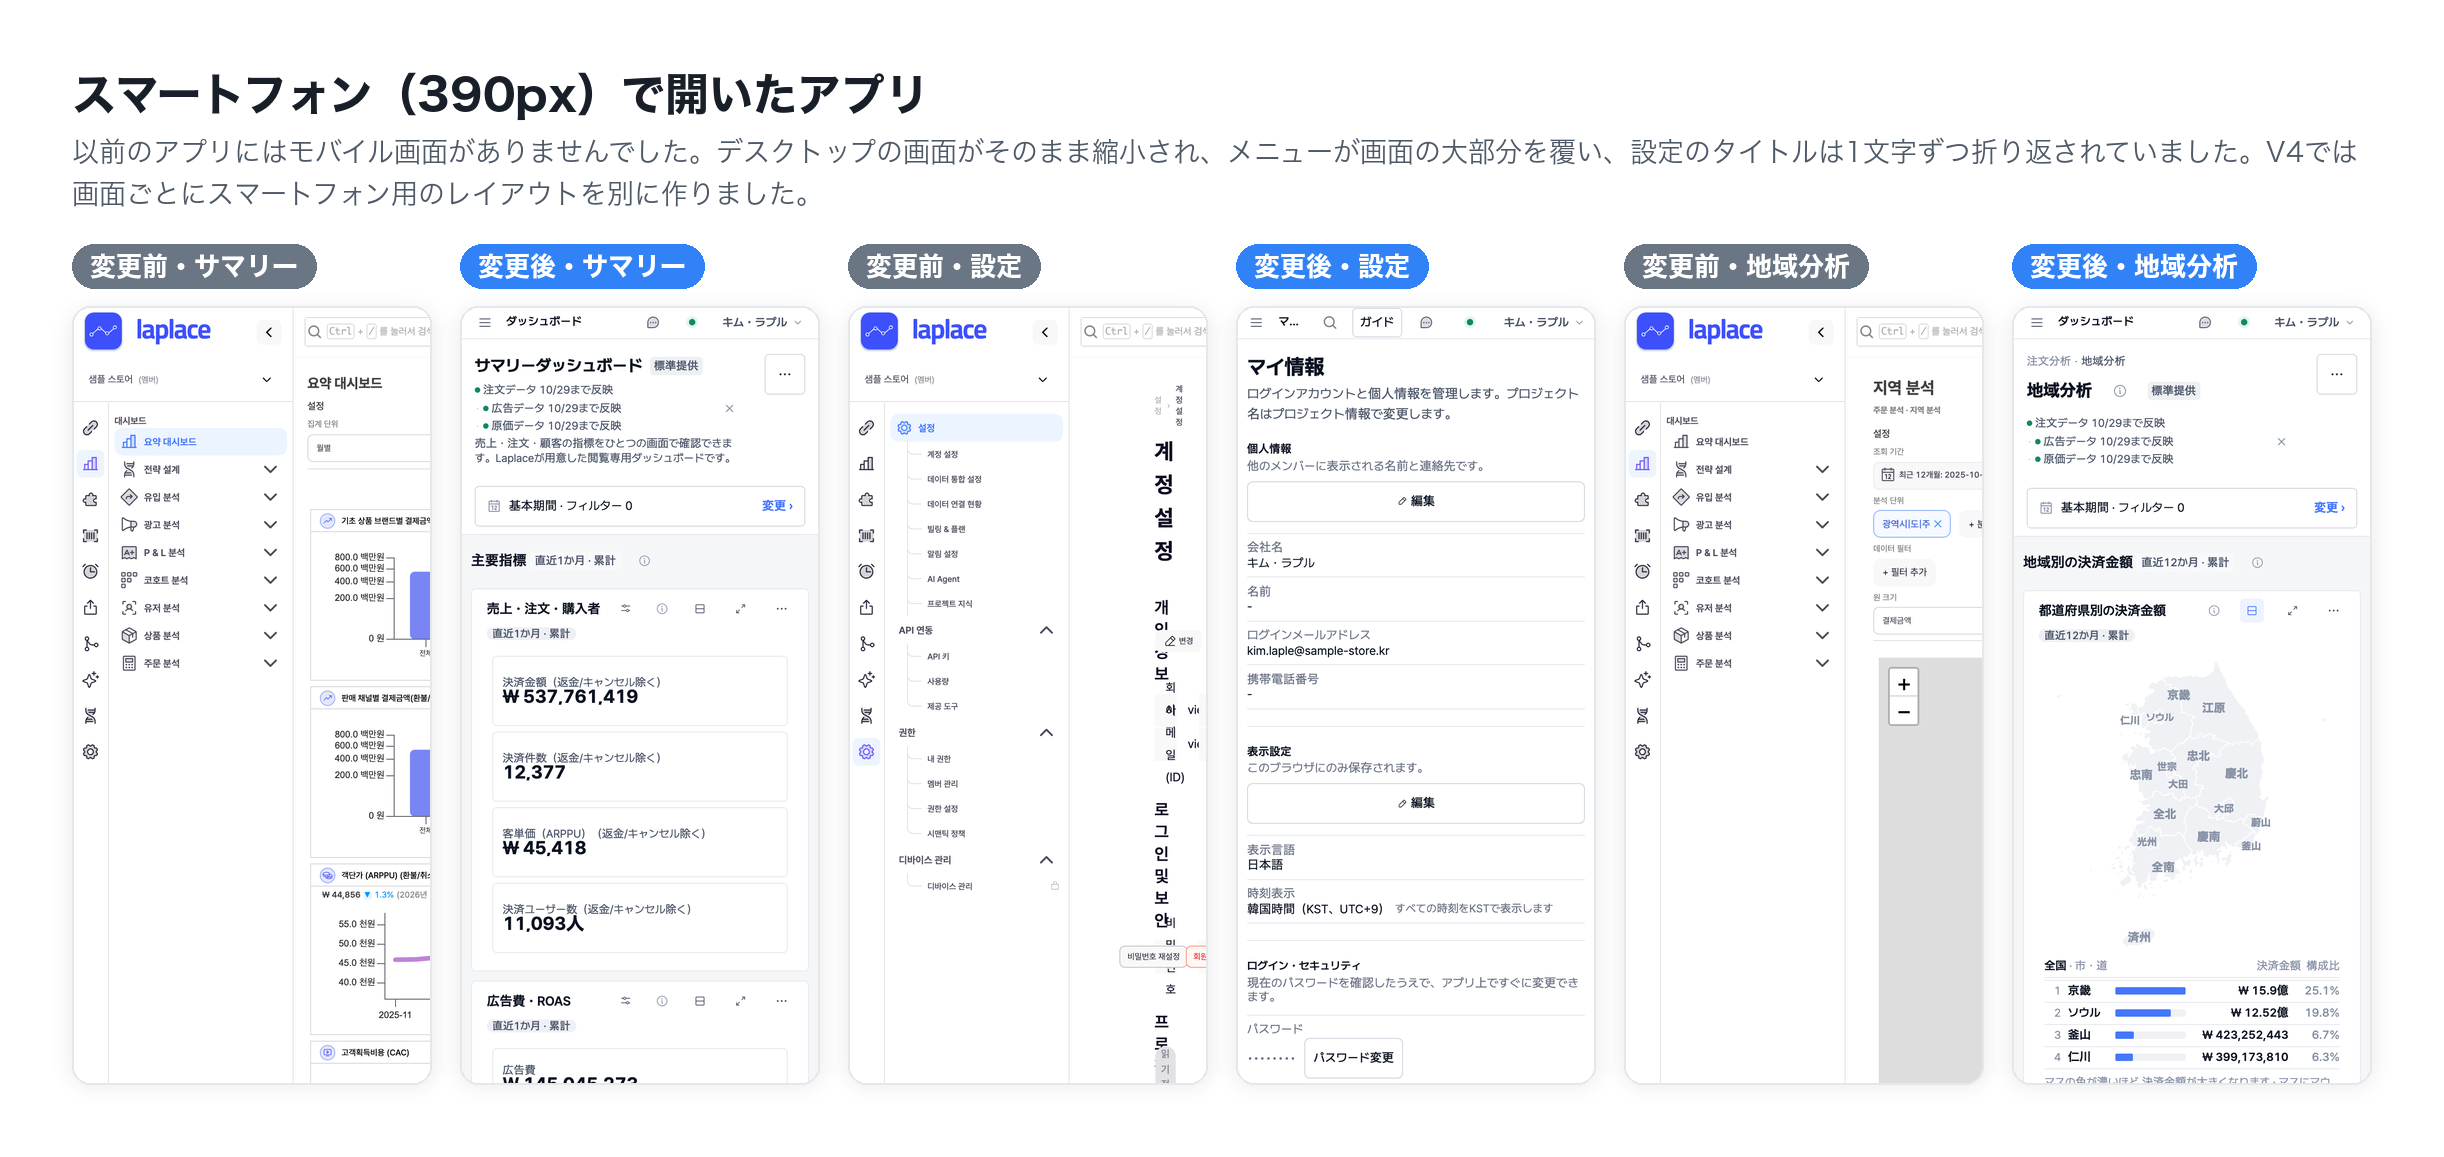This screenshot has height=1157, width=2444.
Task: Click the 京畿 bar in ranking table
Action: point(2150,991)
